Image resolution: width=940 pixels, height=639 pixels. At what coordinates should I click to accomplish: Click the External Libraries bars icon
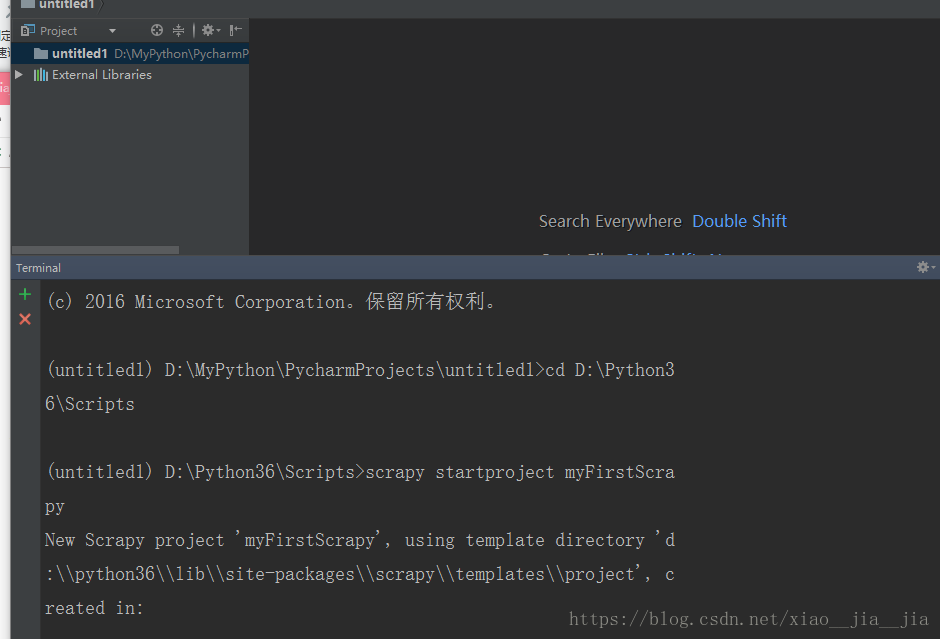pyautogui.click(x=41, y=74)
